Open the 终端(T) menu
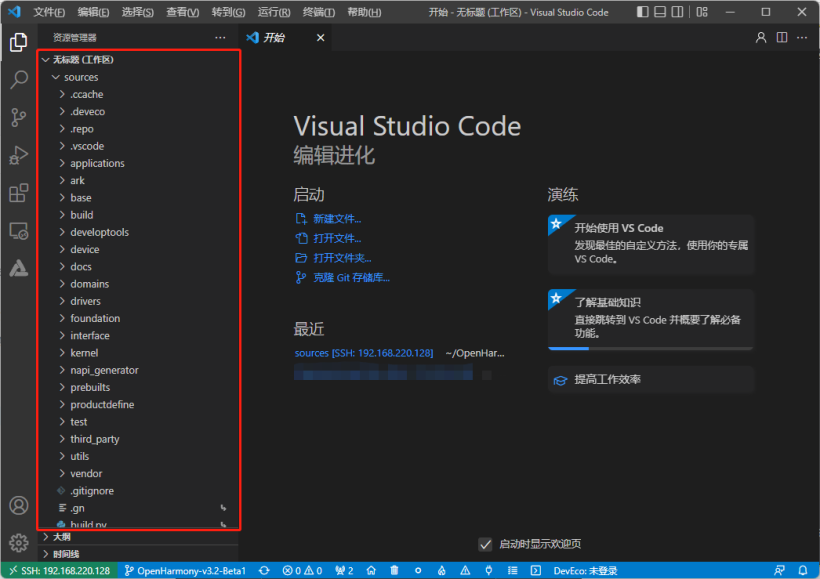 click(319, 12)
